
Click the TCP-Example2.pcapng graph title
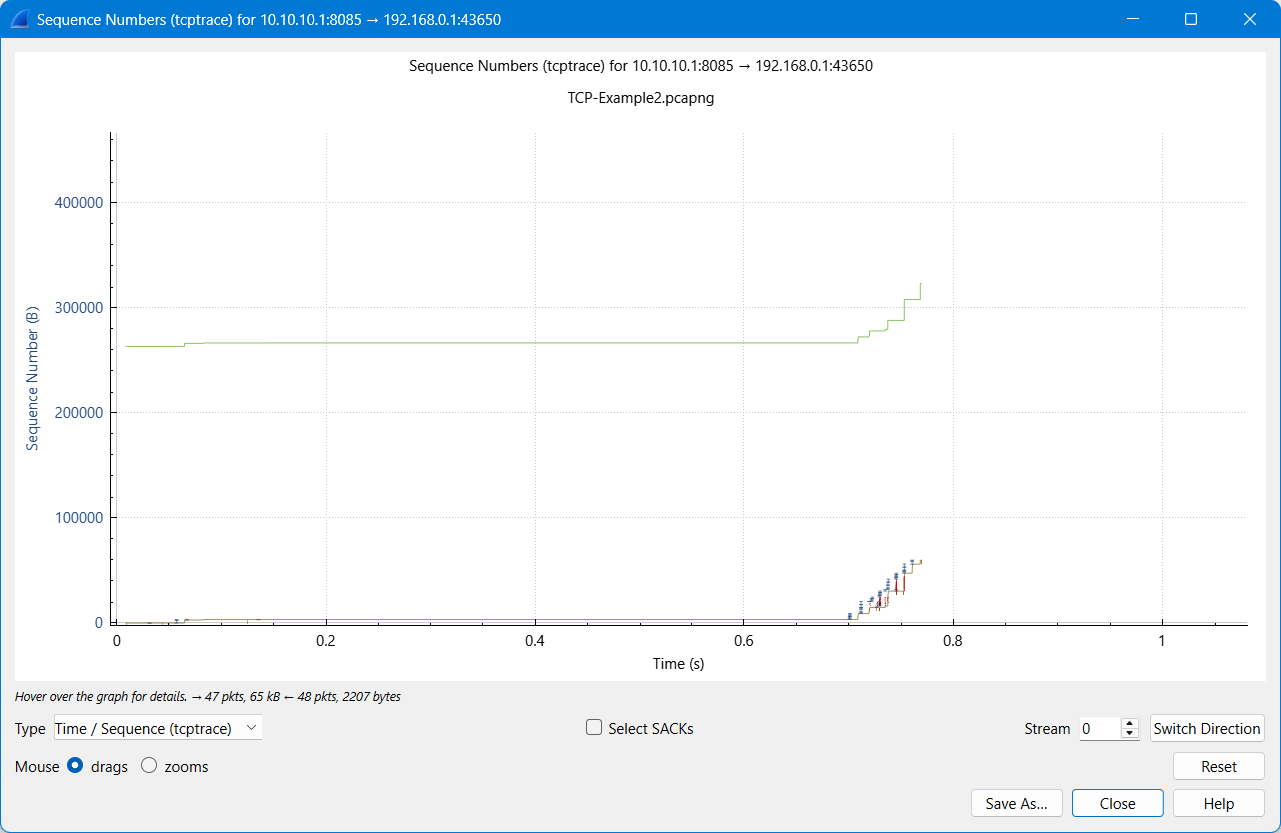[640, 98]
